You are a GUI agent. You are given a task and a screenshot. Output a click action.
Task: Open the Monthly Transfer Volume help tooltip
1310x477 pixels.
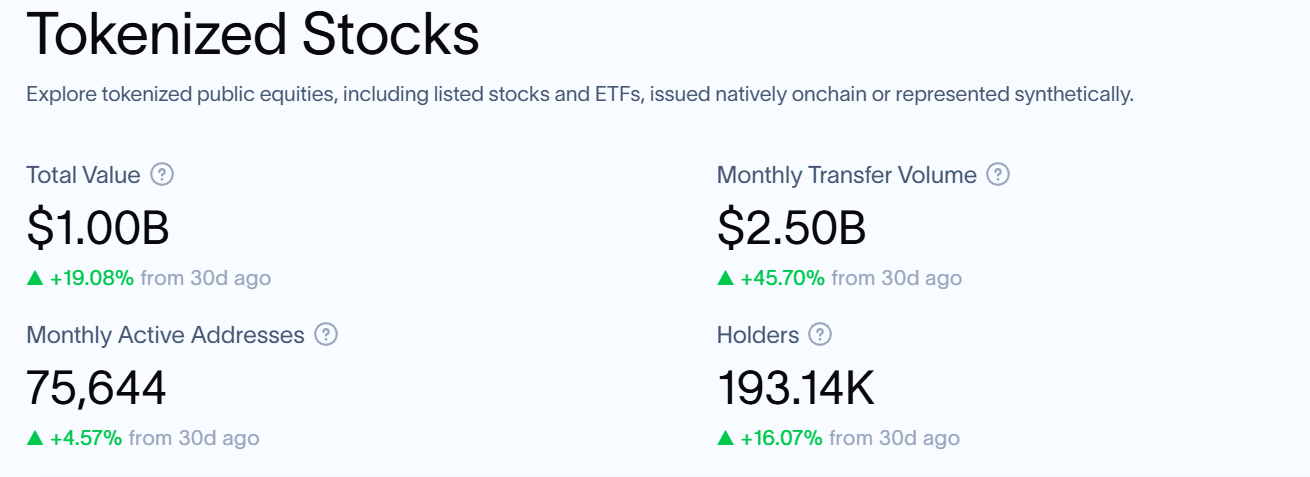click(x=998, y=175)
